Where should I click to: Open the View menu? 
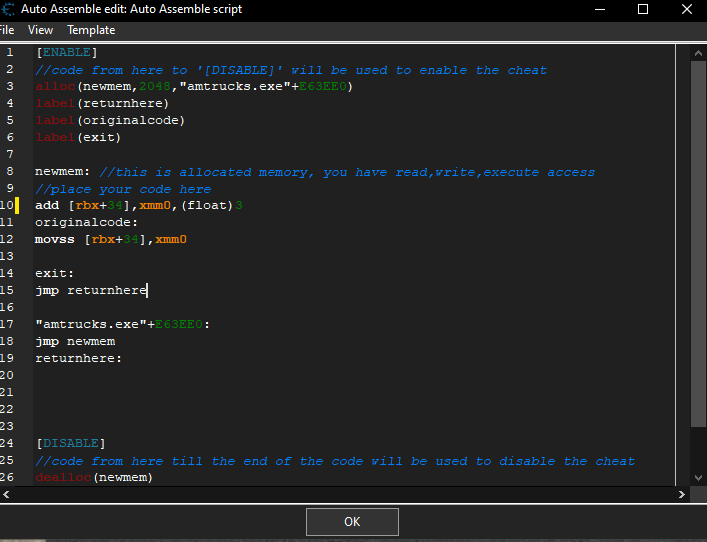(40, 30)
